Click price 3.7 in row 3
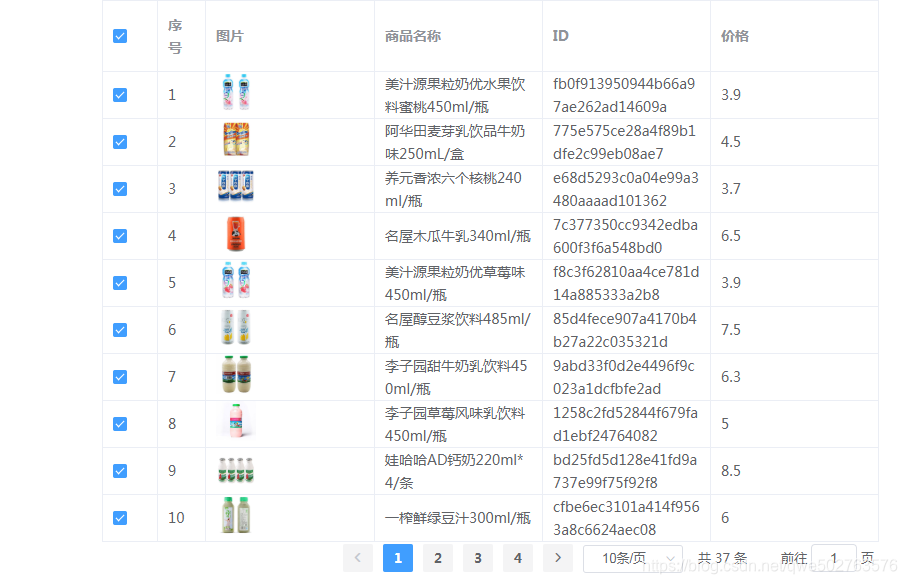This screenshot has width=907, height=584. pyautogui.click(x=731, y=189)
